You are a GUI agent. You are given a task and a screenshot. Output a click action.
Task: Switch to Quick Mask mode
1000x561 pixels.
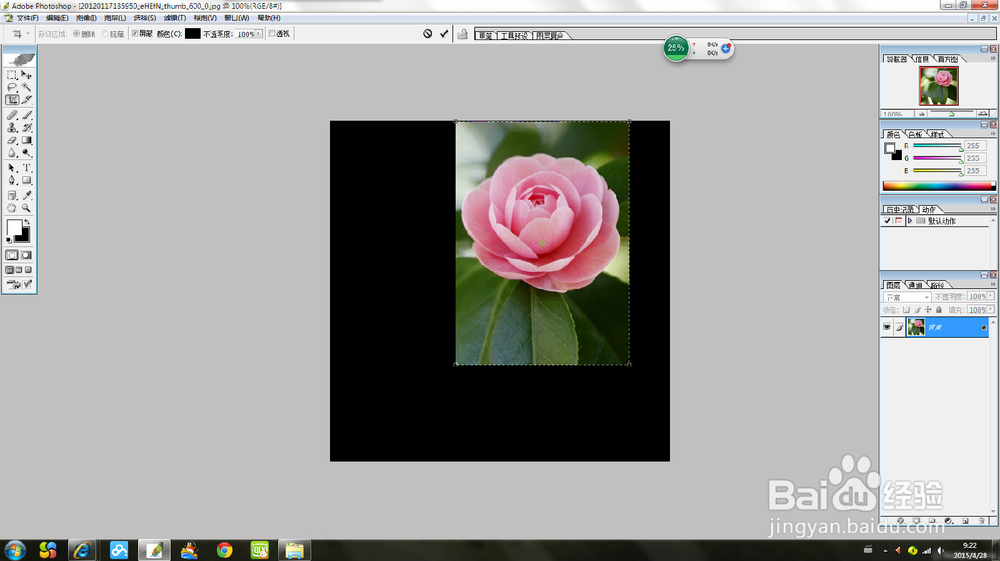(27, 255)
